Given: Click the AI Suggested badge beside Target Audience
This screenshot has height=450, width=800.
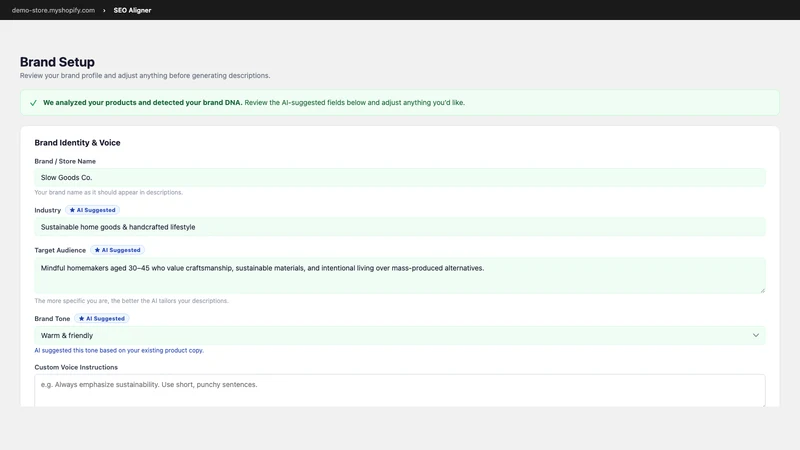Looking at the screenshot, I should 117,250.
